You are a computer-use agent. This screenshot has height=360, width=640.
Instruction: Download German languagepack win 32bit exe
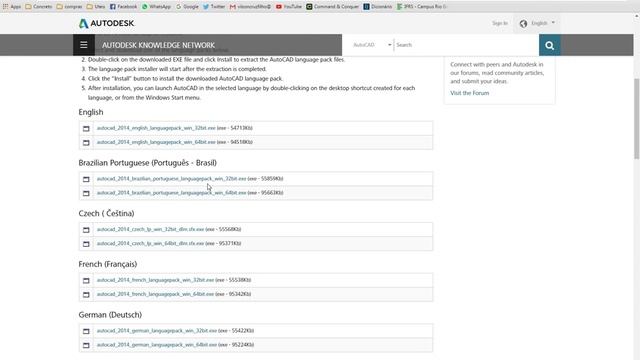click(x=157, y=331)
